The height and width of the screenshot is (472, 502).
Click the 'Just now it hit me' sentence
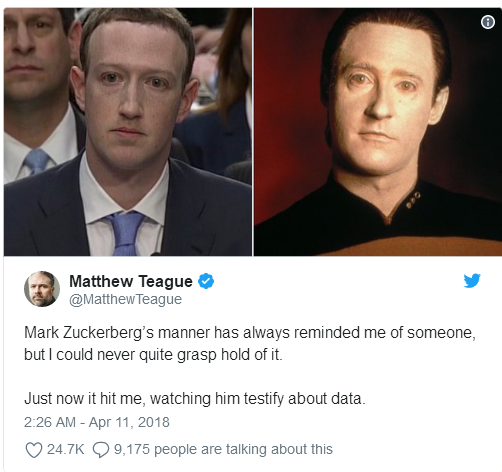point(195,399)
